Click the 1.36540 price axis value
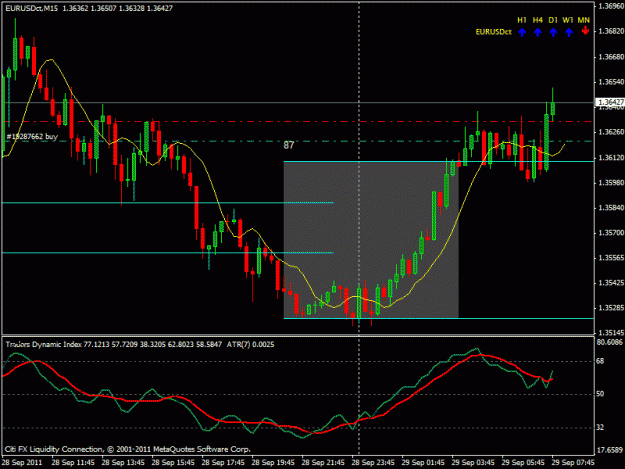 (x=611, y=82)
